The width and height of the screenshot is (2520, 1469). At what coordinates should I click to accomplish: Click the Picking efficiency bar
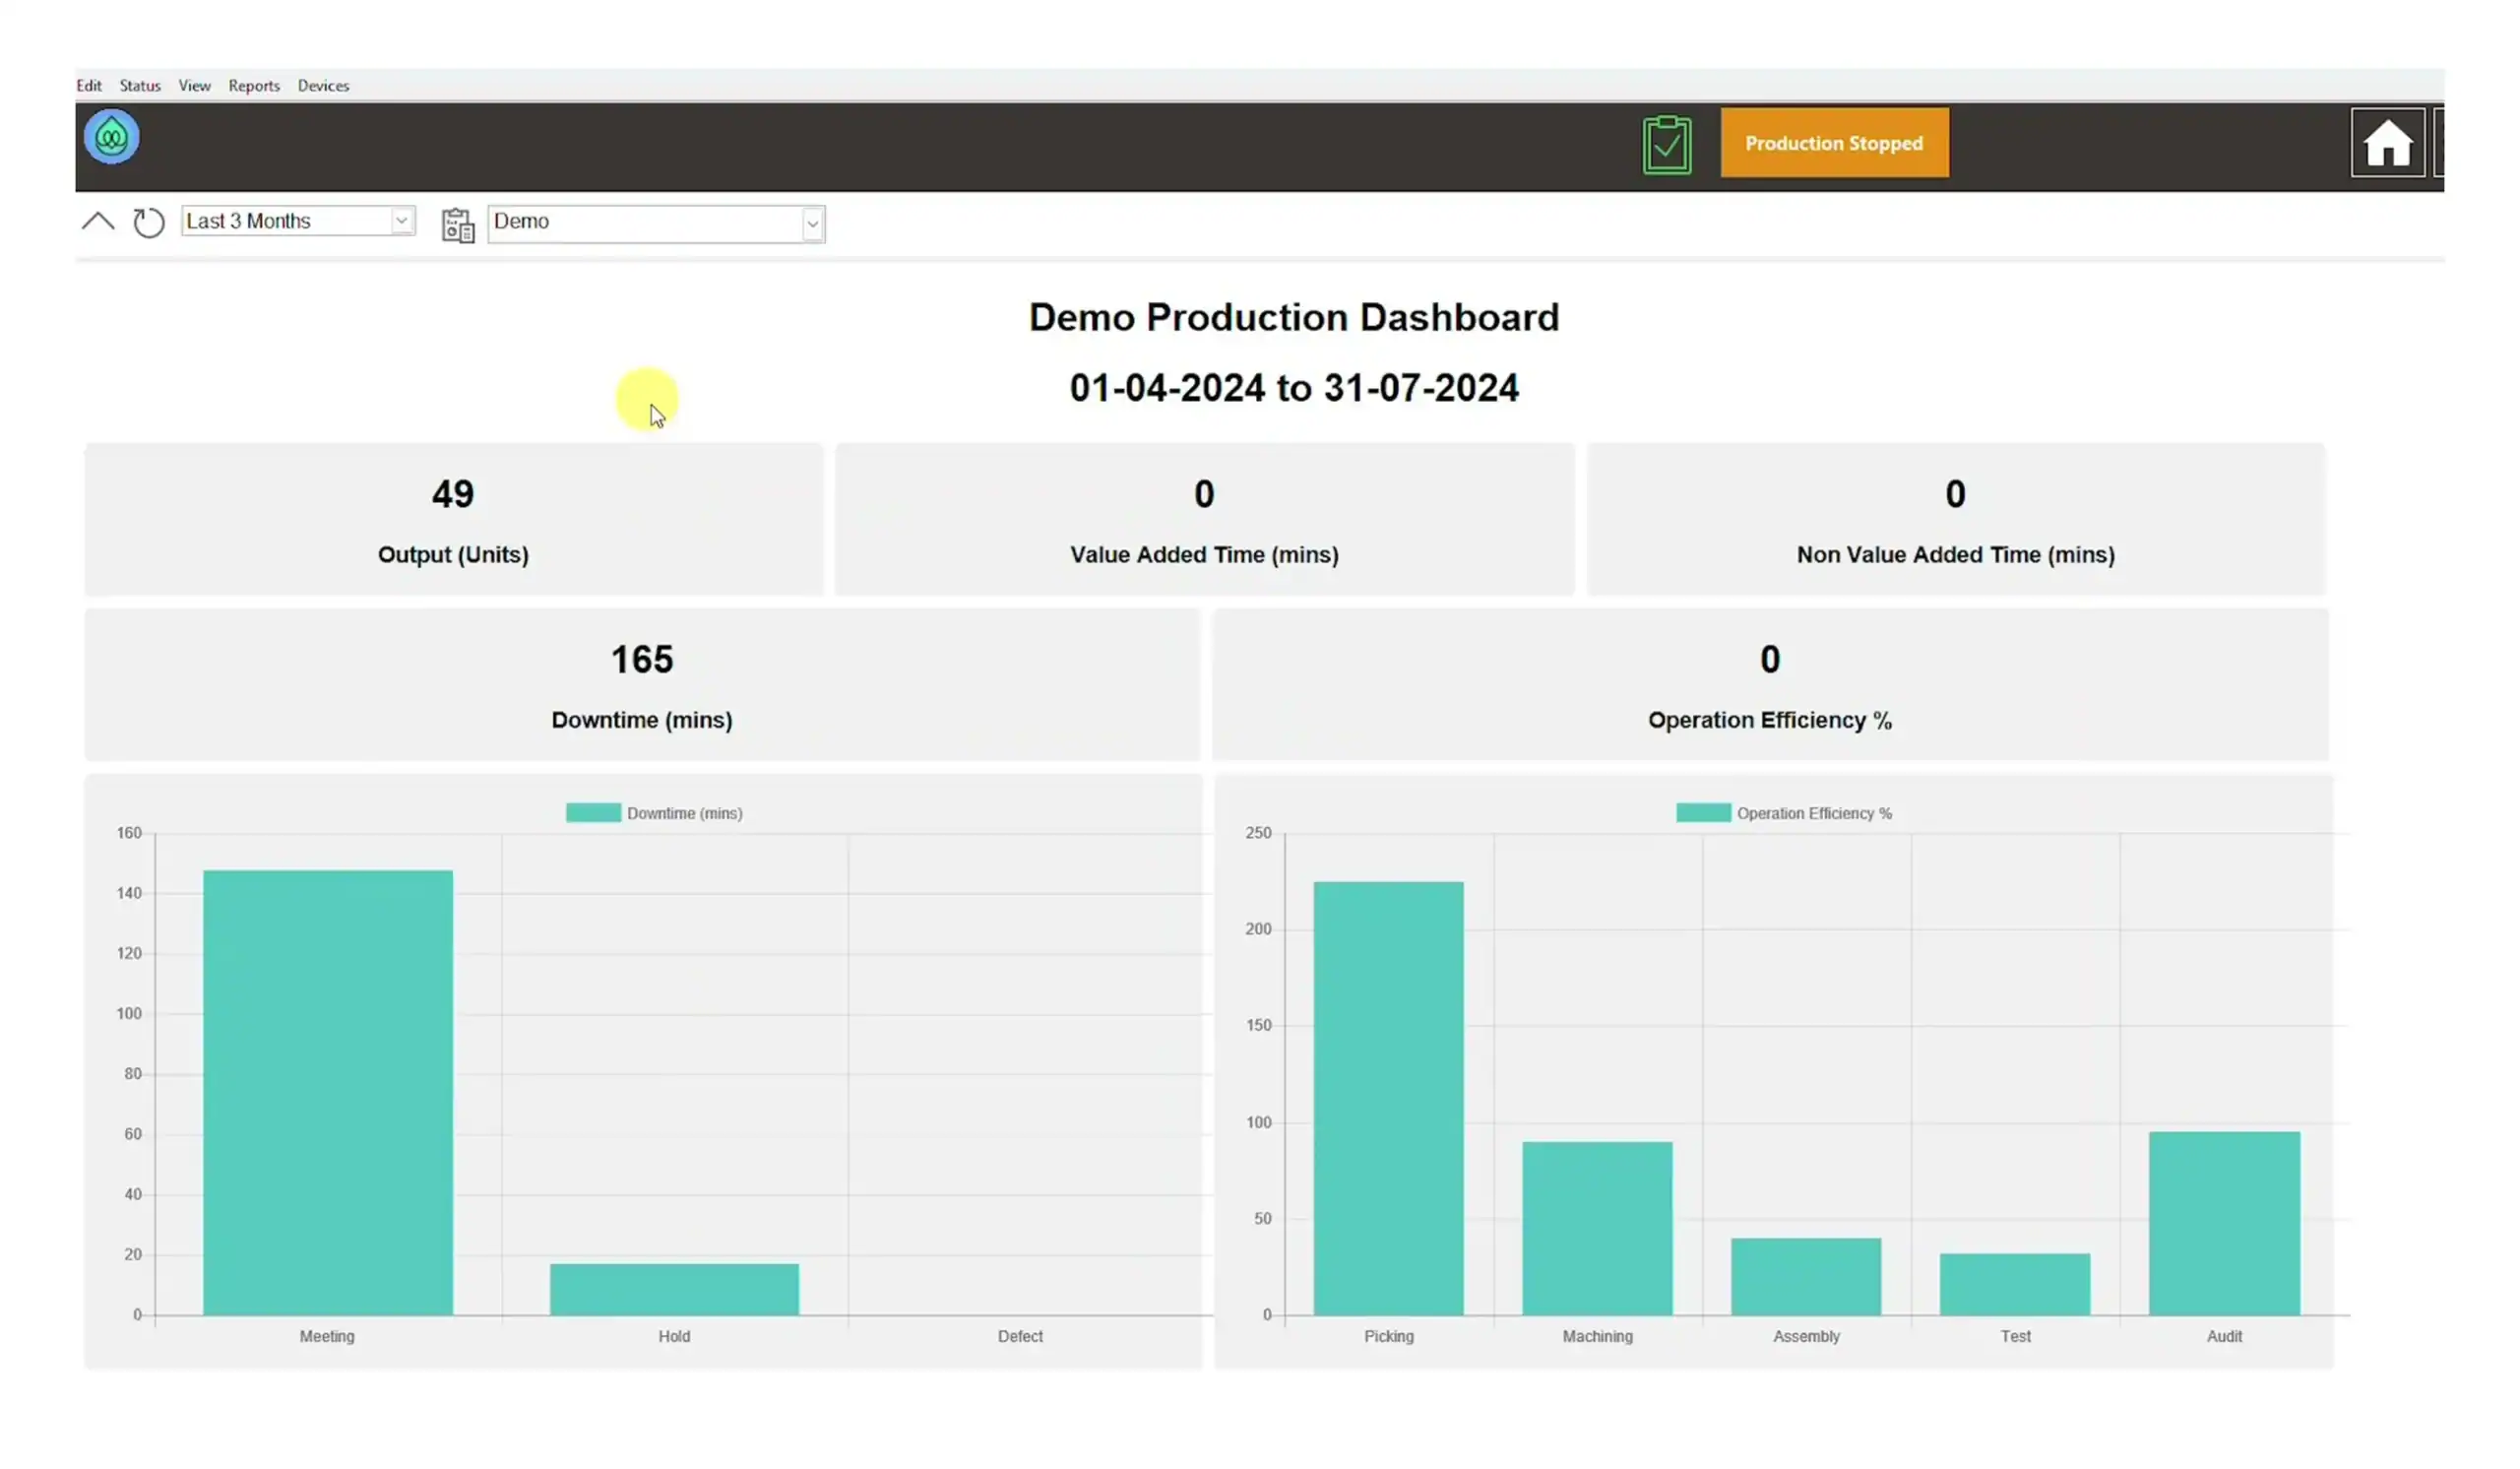[x=1388, y=1098]
